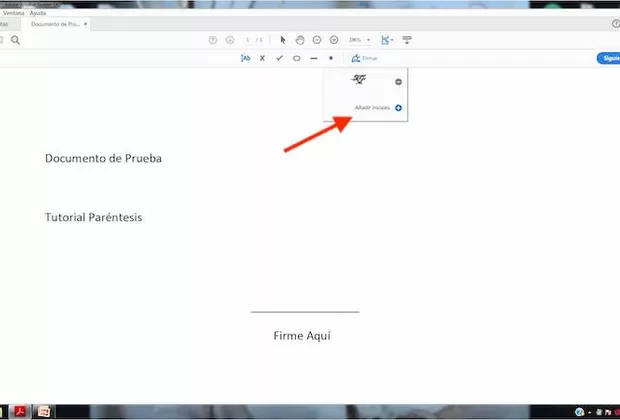Image resolution: width=620 pixels, height=420 pixels.
Task: Click Añadir iniciales plus icon
Action: (x=399, y=108)
